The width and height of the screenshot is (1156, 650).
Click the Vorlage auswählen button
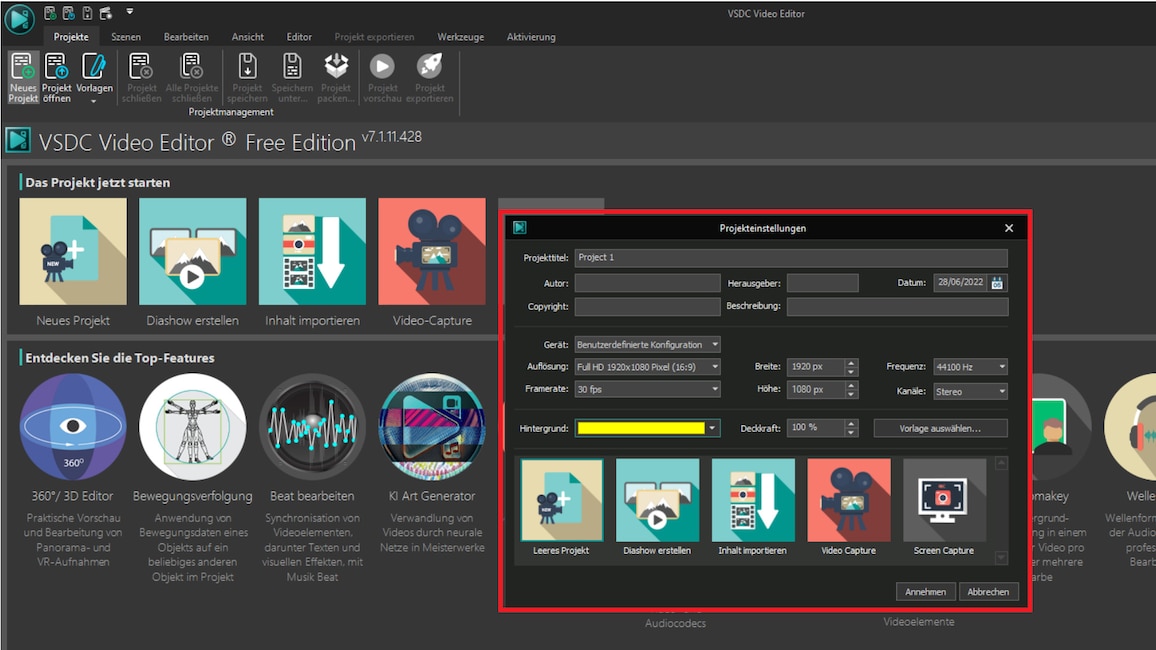pyautogui.click(x=940, y=427)
